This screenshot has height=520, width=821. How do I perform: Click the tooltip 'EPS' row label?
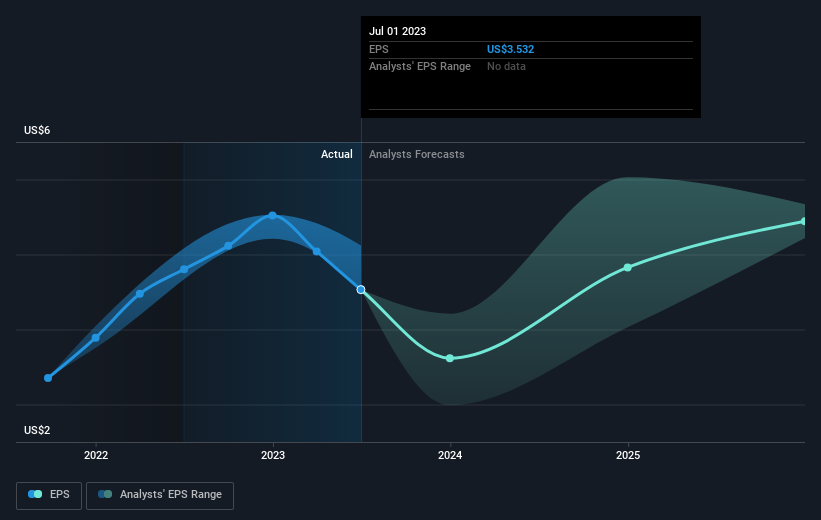coord(379,49)
